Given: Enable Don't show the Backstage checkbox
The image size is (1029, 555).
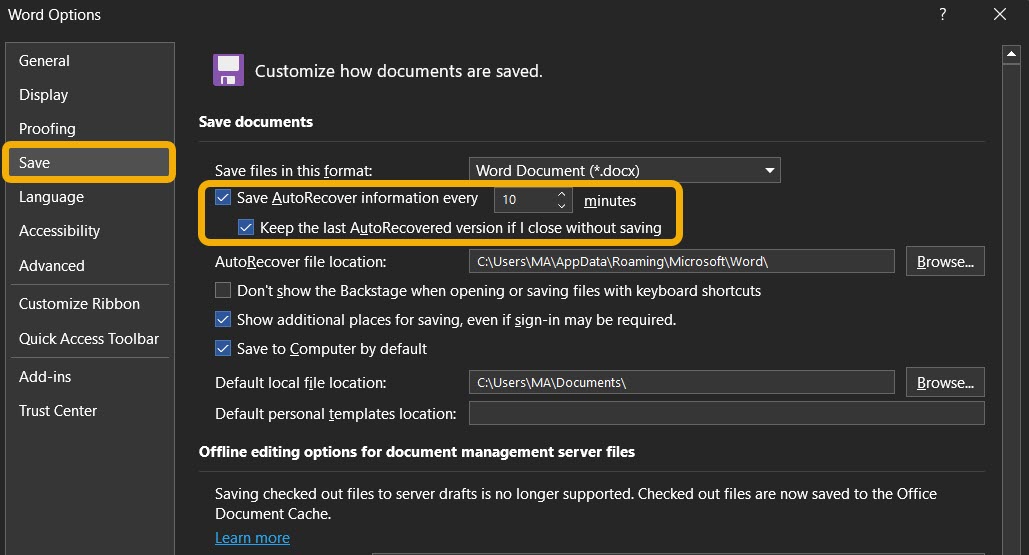Looking at the screenshot, I should 223,290.
